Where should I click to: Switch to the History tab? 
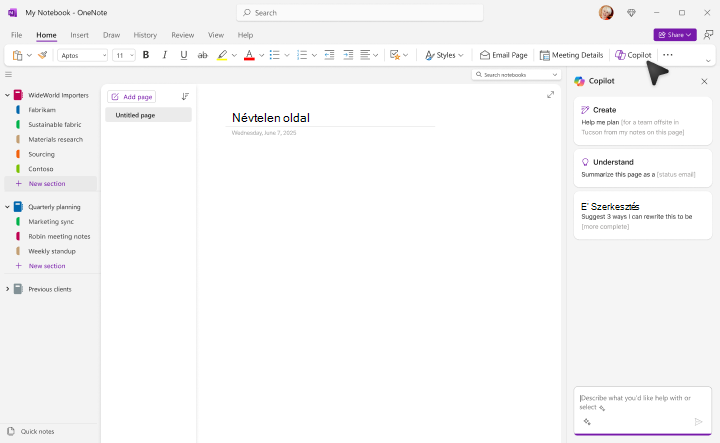pos(145,35)
